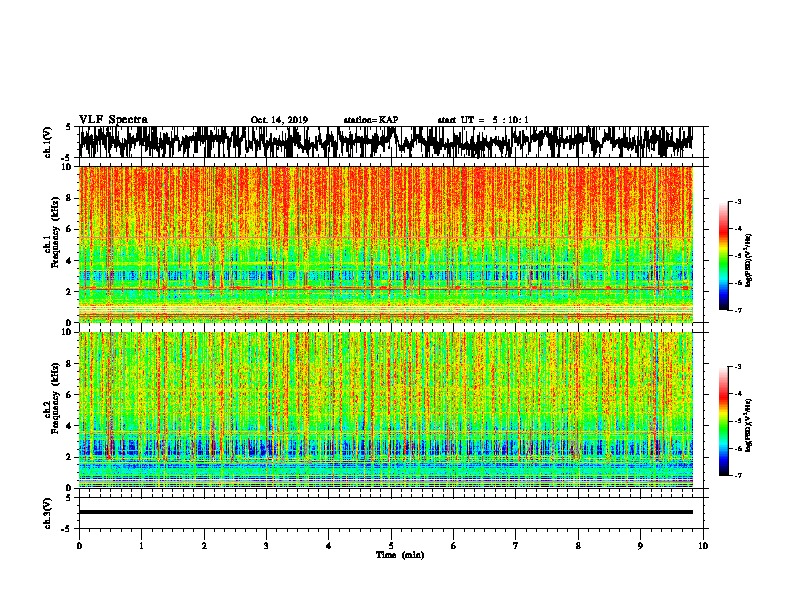Click the "-5" tick on ch.3(V) voltage axis

[x=66, y=529]
